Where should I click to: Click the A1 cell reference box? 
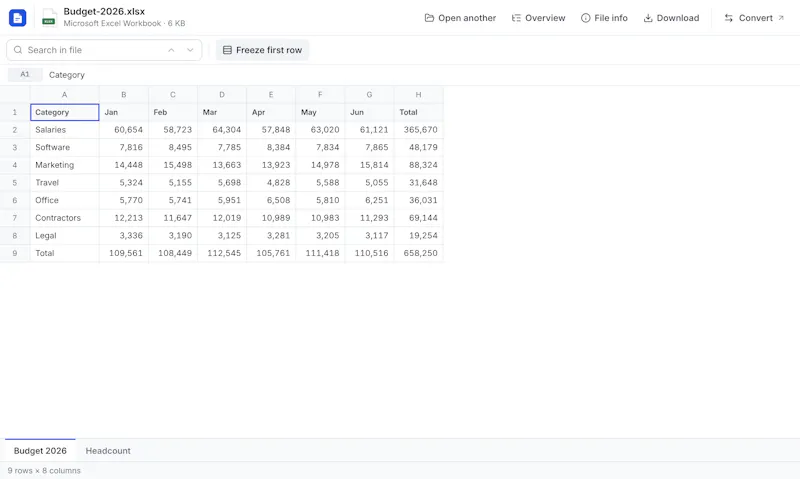point(25,74)
